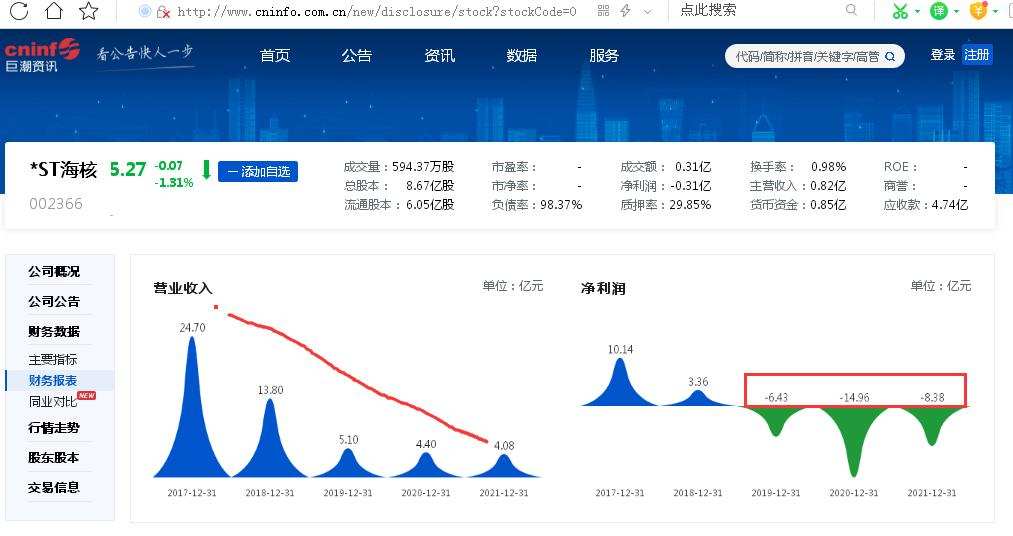Click the 10.14 net profit peak

click(620, 382)
